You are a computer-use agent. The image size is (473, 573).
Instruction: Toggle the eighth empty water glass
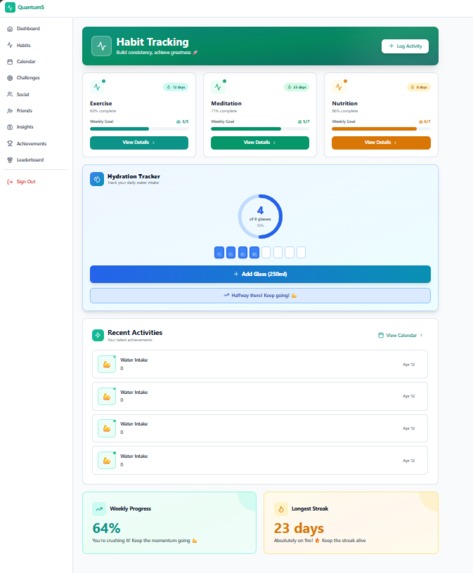coord(301,253)
